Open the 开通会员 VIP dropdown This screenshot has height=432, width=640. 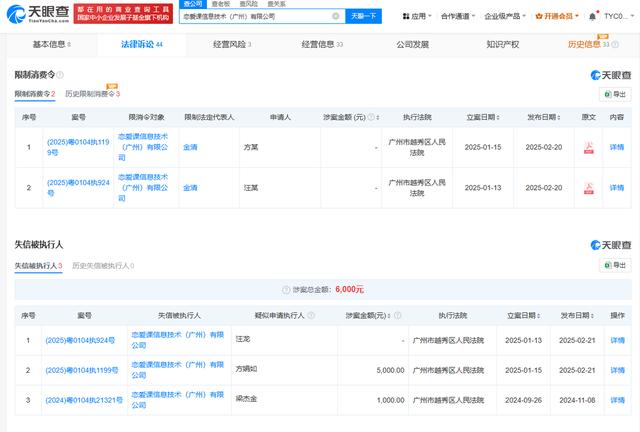tap(557, 16)
